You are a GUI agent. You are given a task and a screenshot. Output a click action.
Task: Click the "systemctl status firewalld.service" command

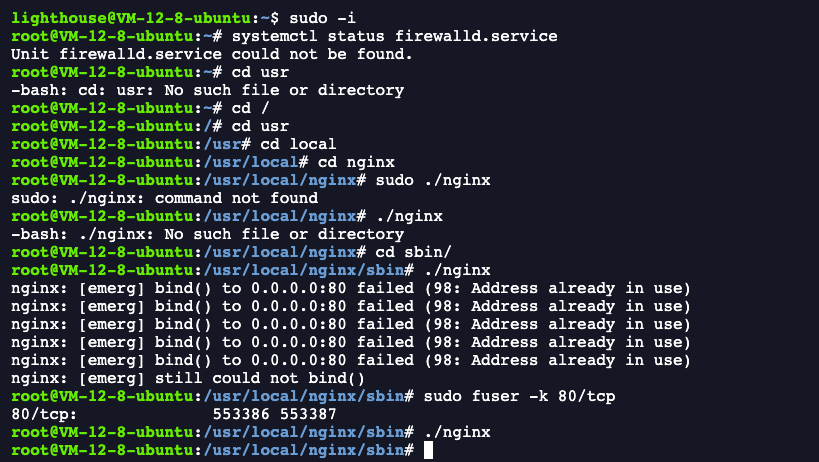[393, 36]
